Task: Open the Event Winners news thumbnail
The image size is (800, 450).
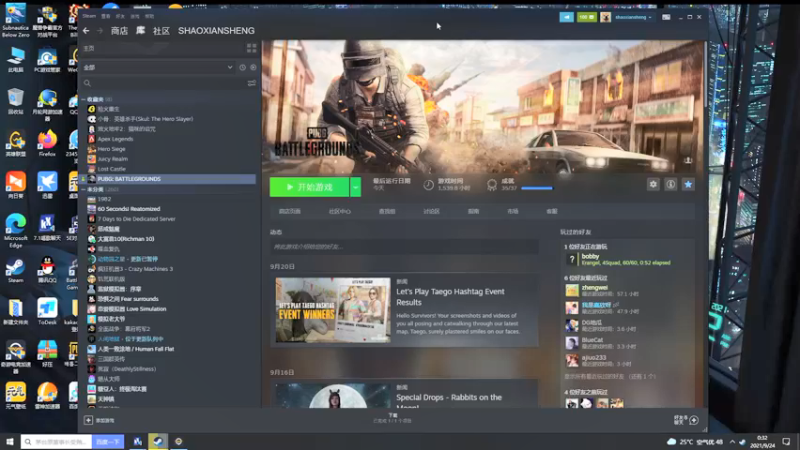Action: point(333,310)
